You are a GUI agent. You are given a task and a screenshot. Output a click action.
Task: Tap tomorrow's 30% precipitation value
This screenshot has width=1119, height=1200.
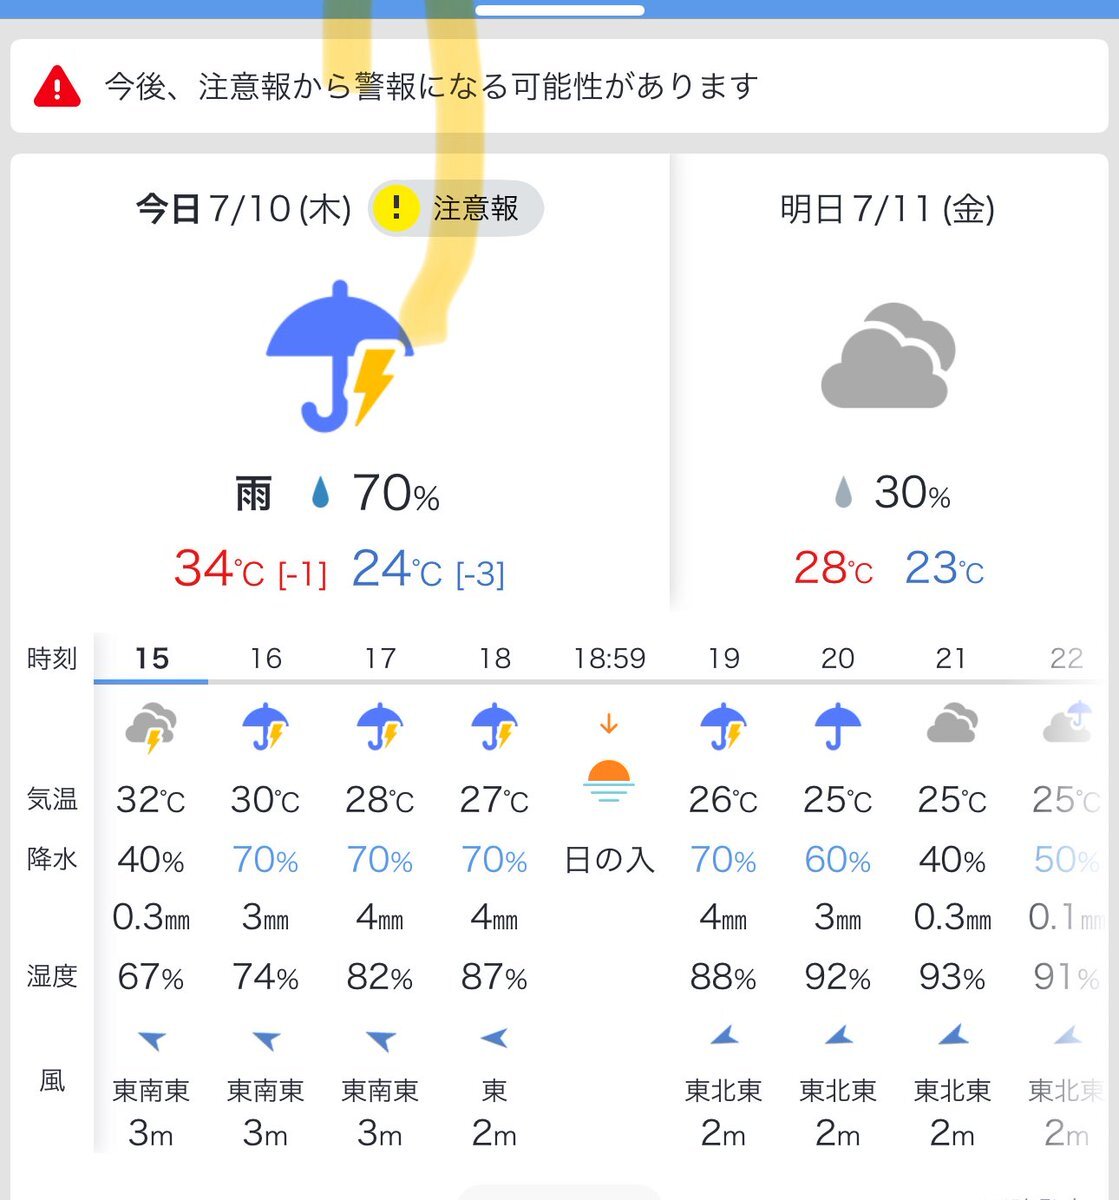[x=912, y=493]
